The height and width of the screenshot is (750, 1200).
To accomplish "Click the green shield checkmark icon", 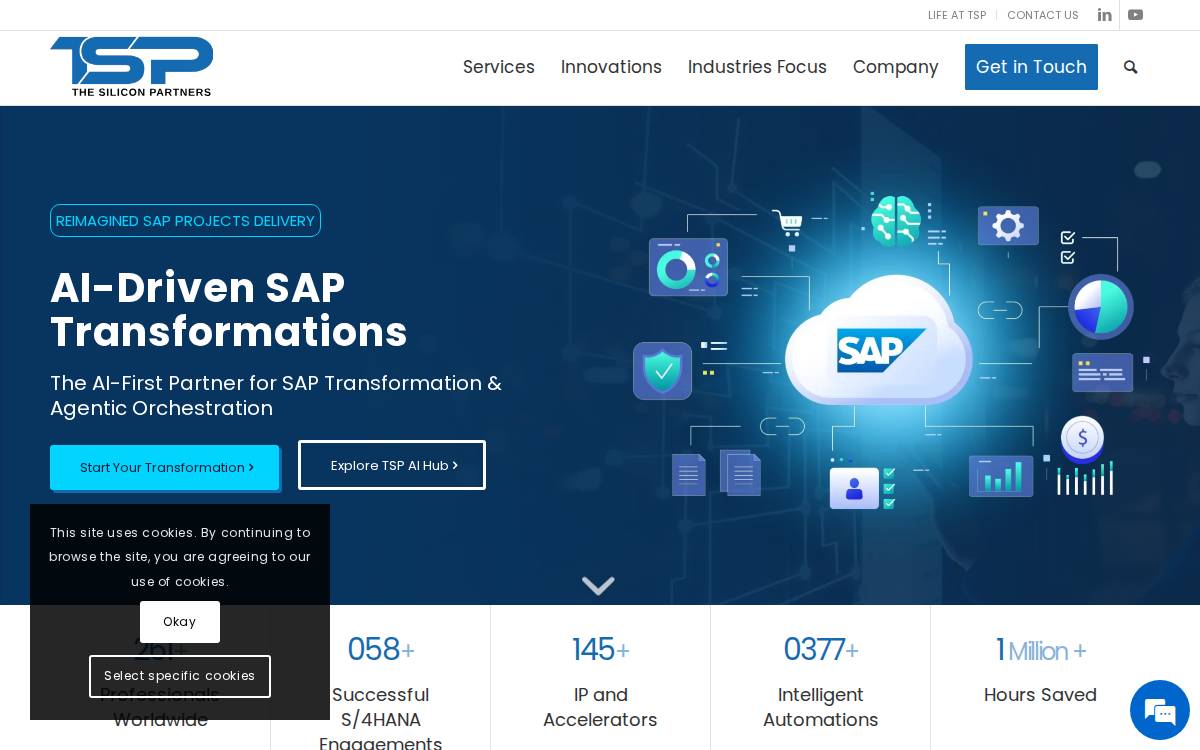I will click(x=662, y=371).
